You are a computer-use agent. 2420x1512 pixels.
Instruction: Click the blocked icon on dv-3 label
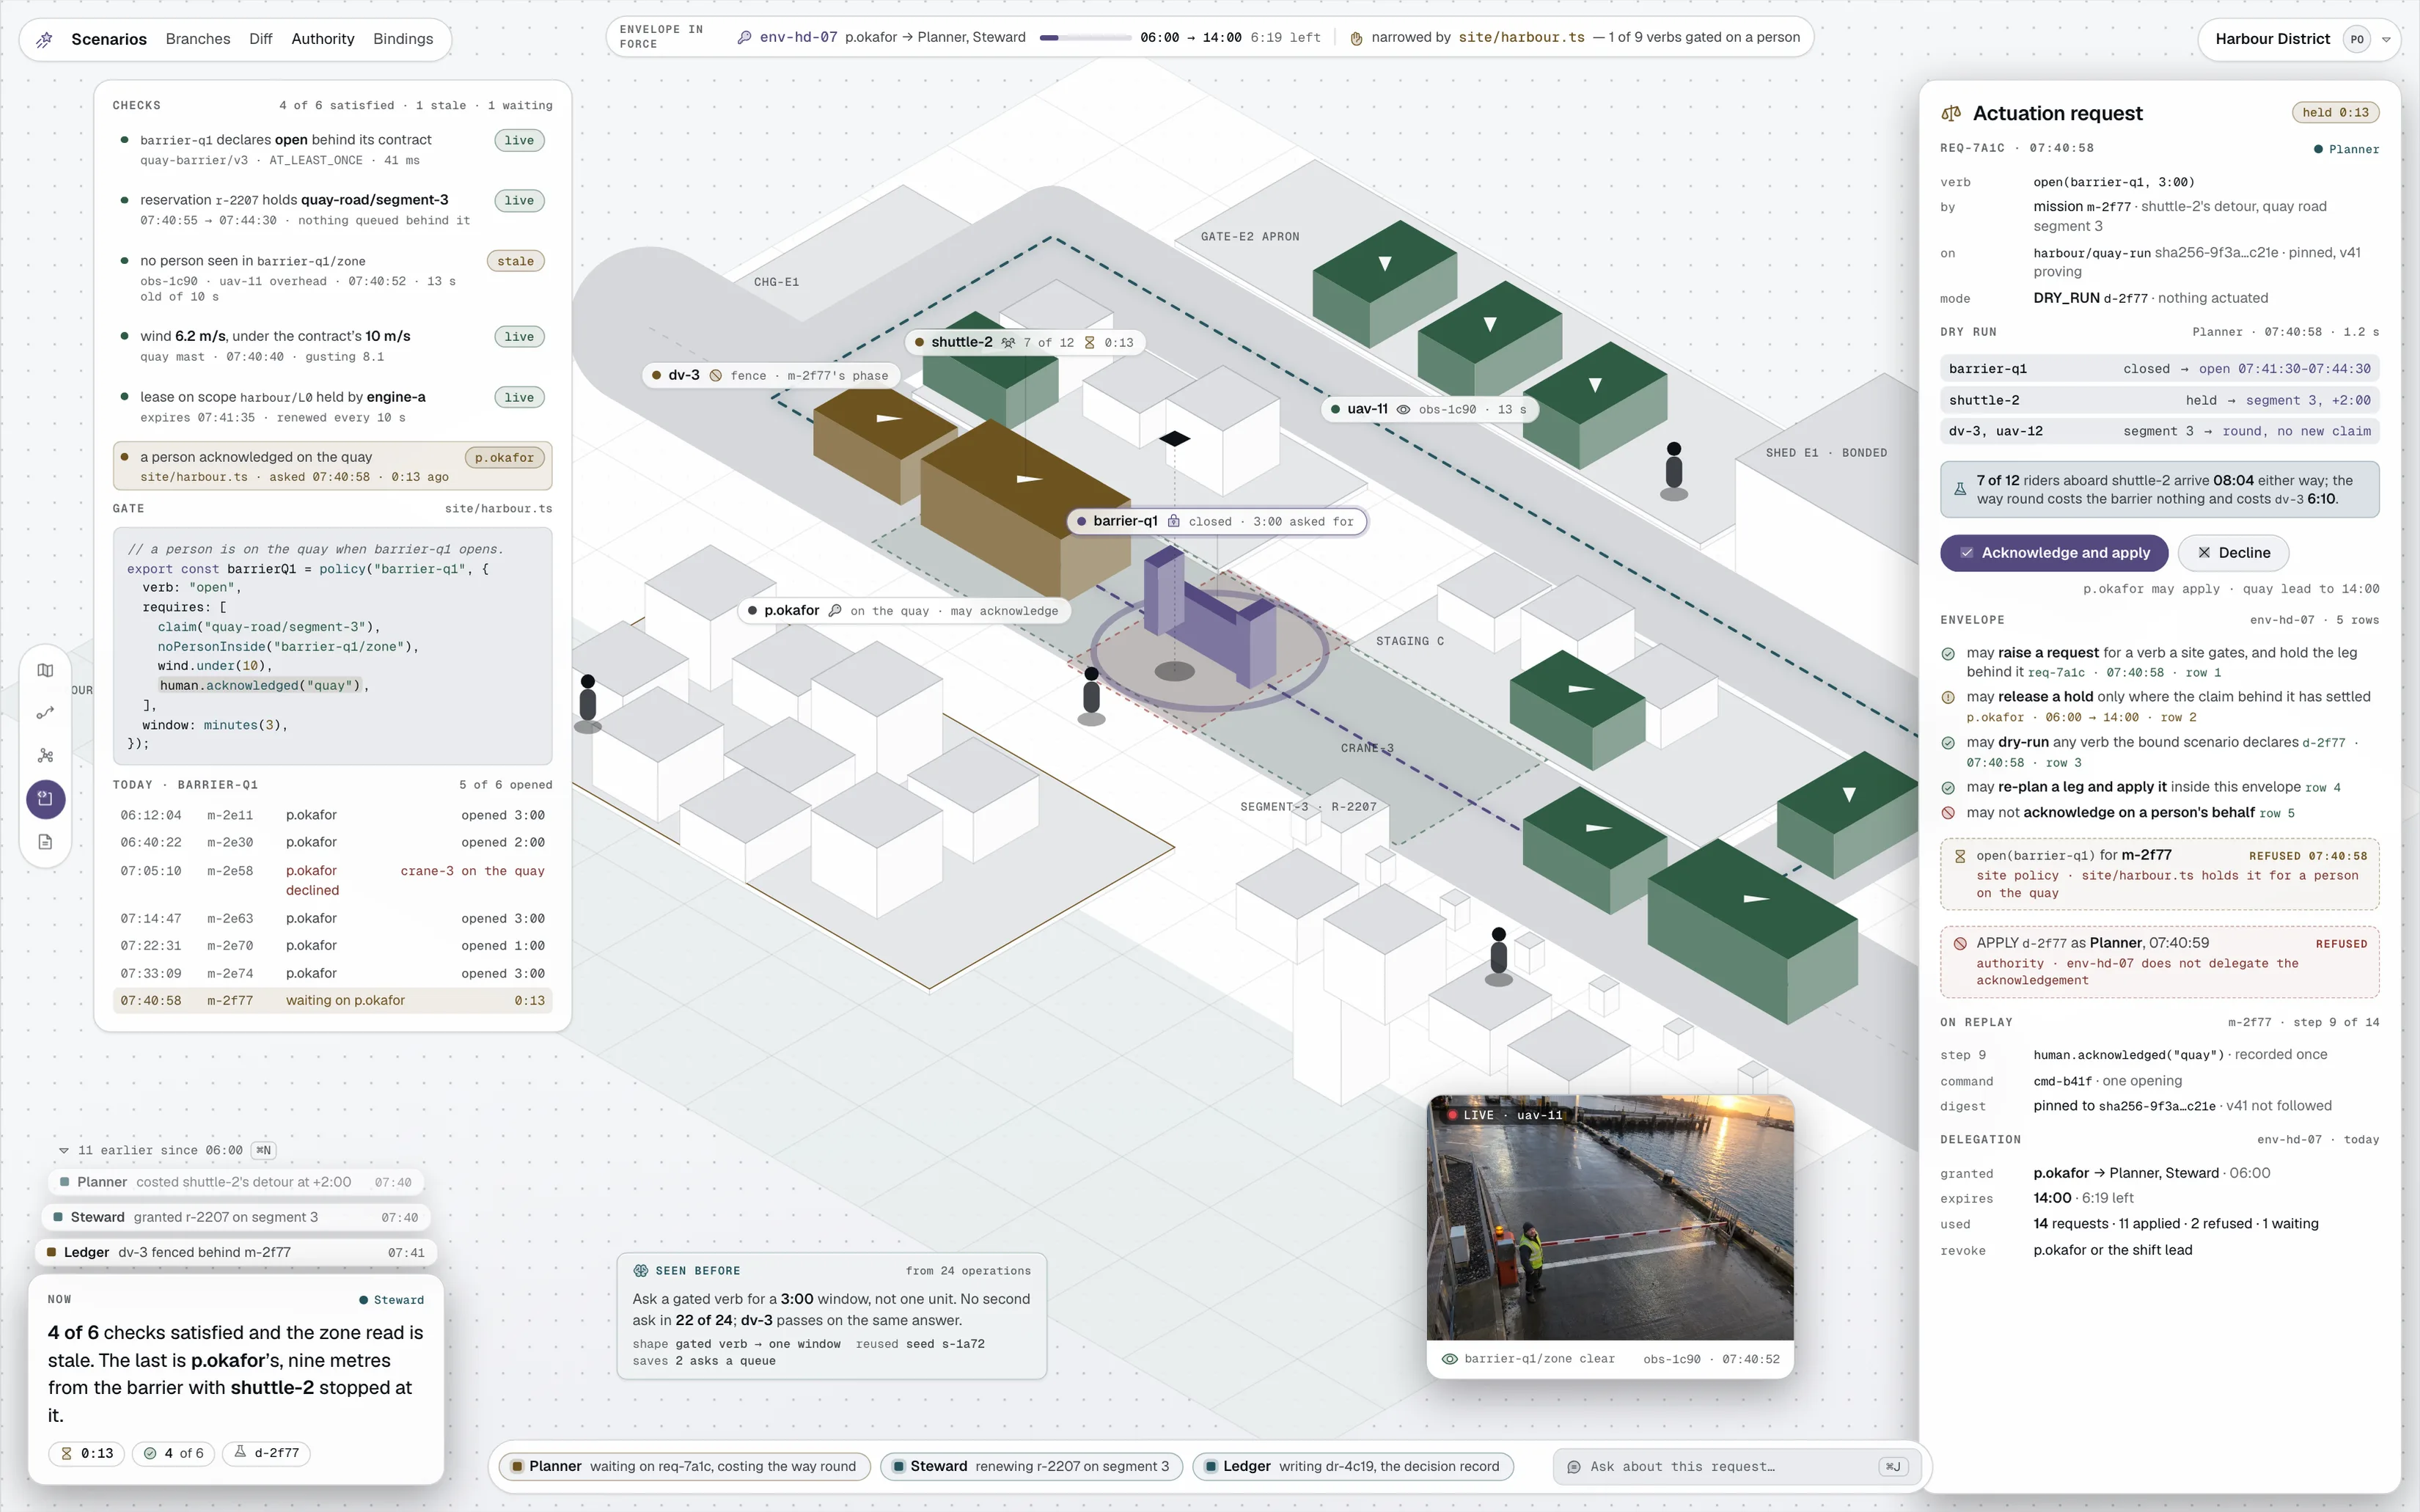[716, 376]
